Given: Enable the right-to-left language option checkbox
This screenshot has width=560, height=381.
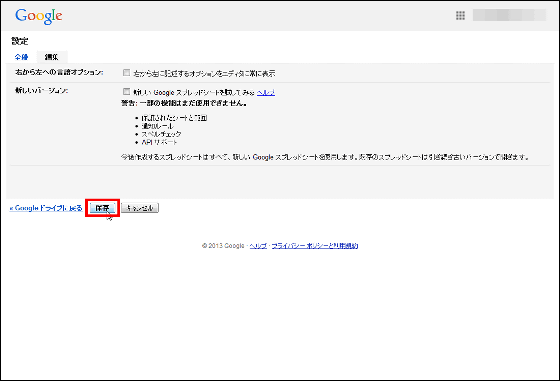Looking at the screenshot, I should [x=126, y=72].
